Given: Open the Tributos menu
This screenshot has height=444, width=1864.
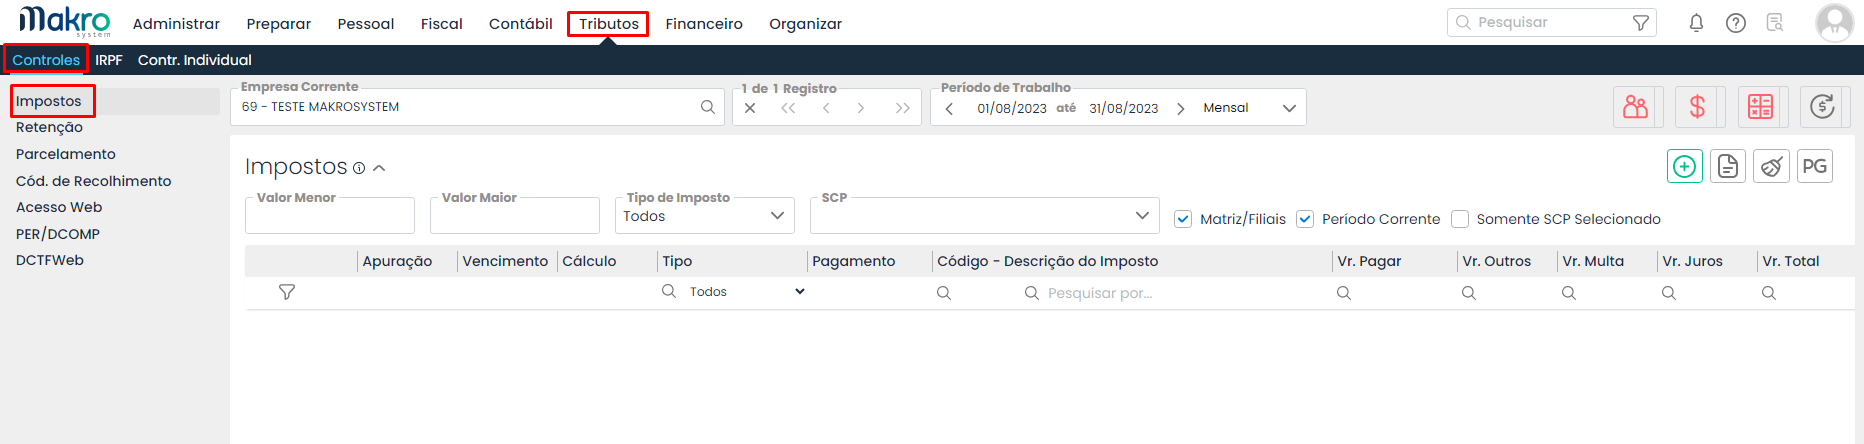Looking at the screenshot, I should [608, 24].
